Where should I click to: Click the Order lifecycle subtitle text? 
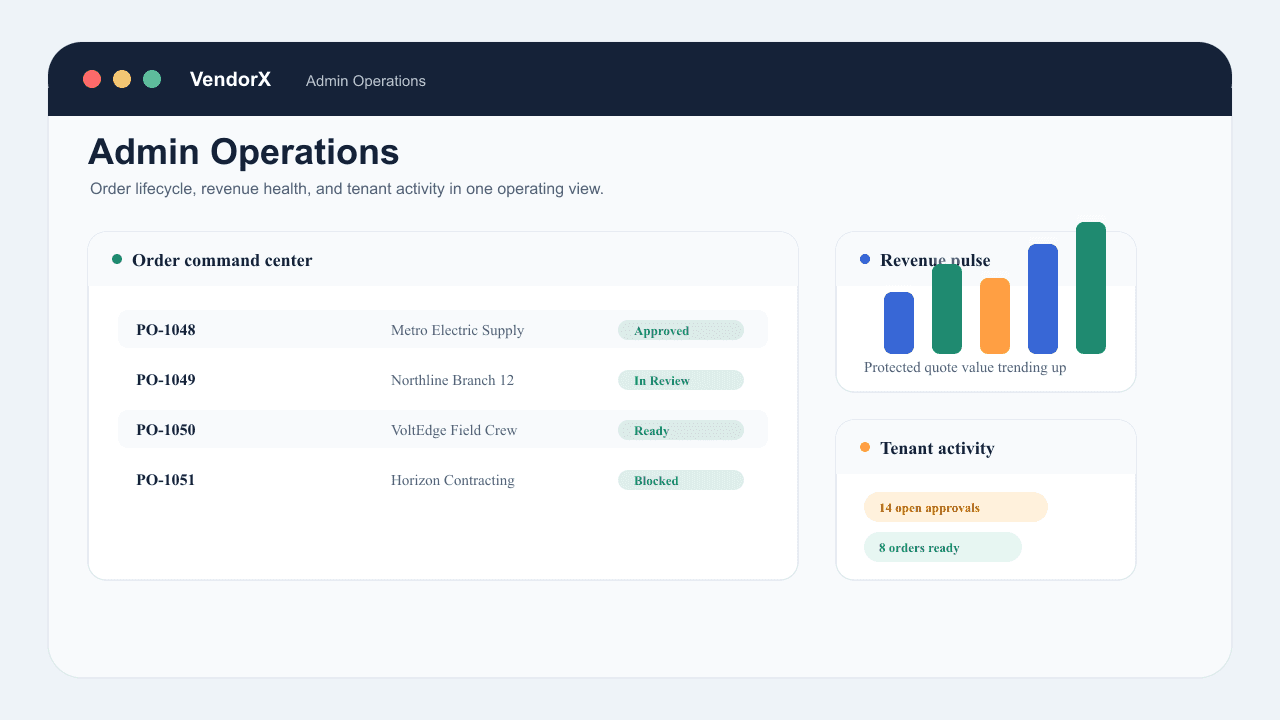click(x=347, y=188)
